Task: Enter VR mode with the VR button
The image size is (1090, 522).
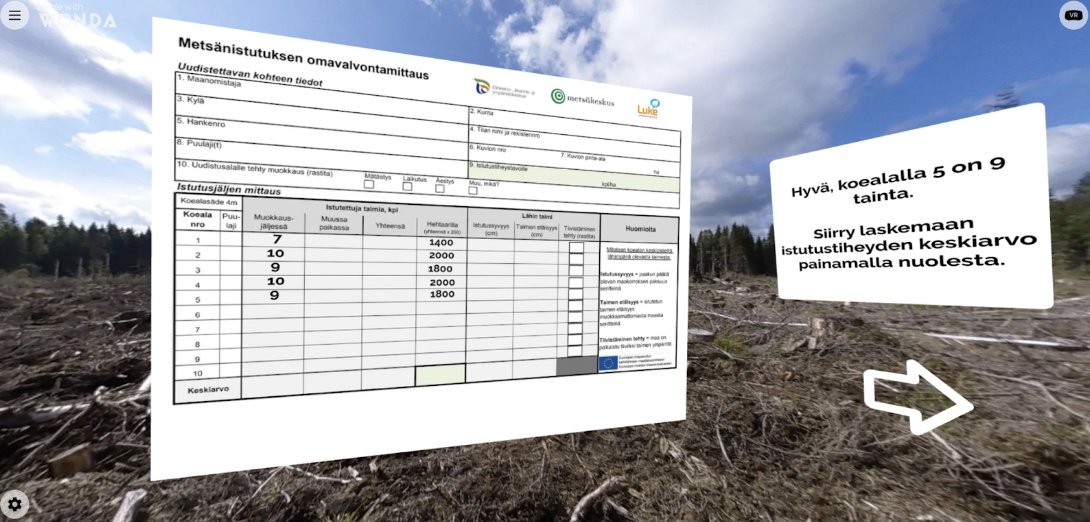Action: pyautogui.click(x=1073, y=15)
